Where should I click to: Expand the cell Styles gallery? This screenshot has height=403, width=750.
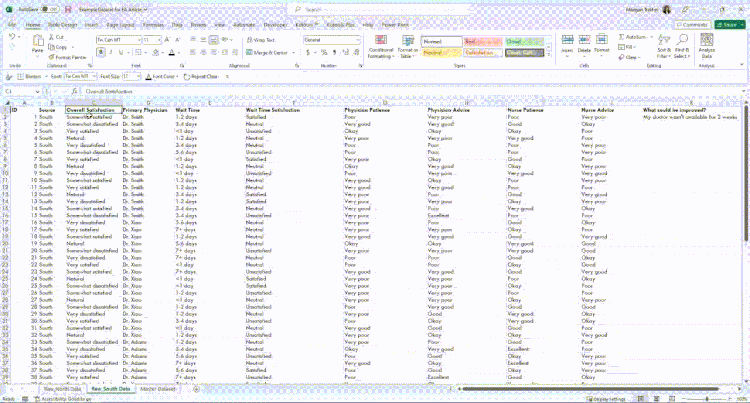(549, 55)
